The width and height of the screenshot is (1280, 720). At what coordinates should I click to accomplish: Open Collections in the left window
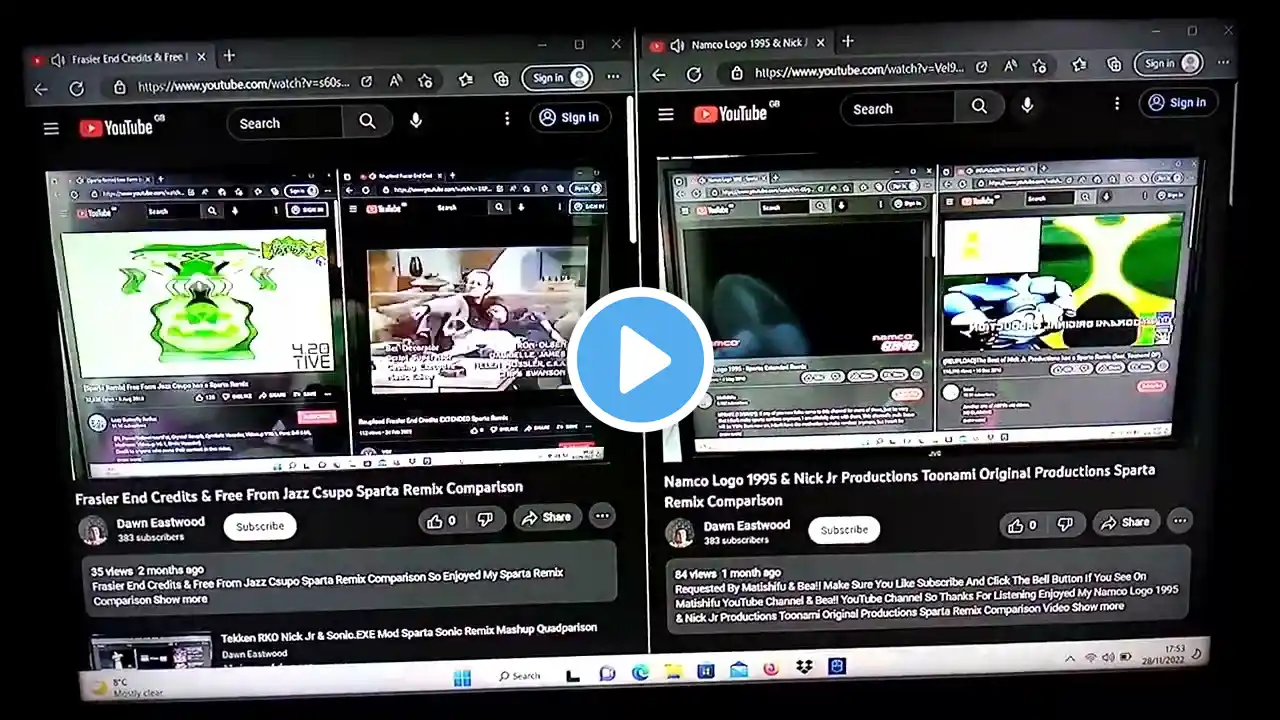tap(502, 79)
